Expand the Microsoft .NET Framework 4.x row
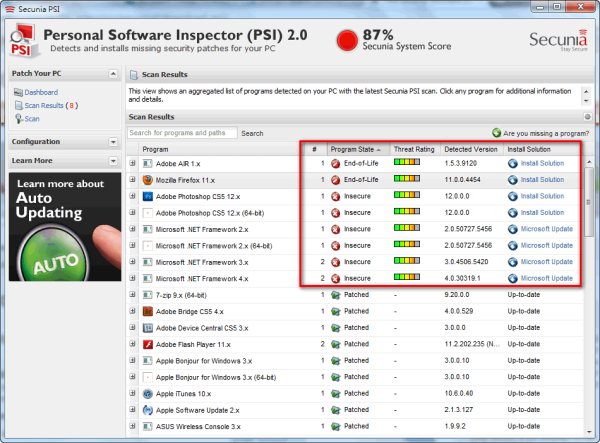600x443 pixels. 132,278
